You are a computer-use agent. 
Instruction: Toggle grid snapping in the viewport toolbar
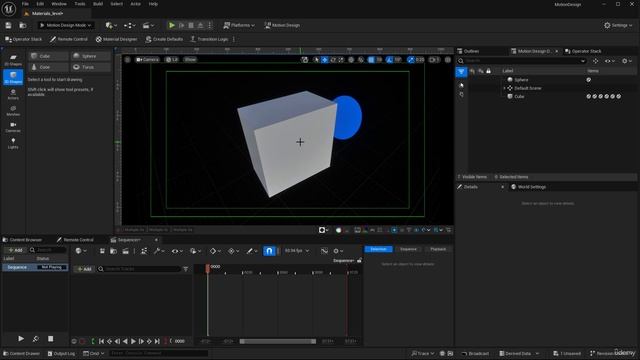click(x=371, y=60)
